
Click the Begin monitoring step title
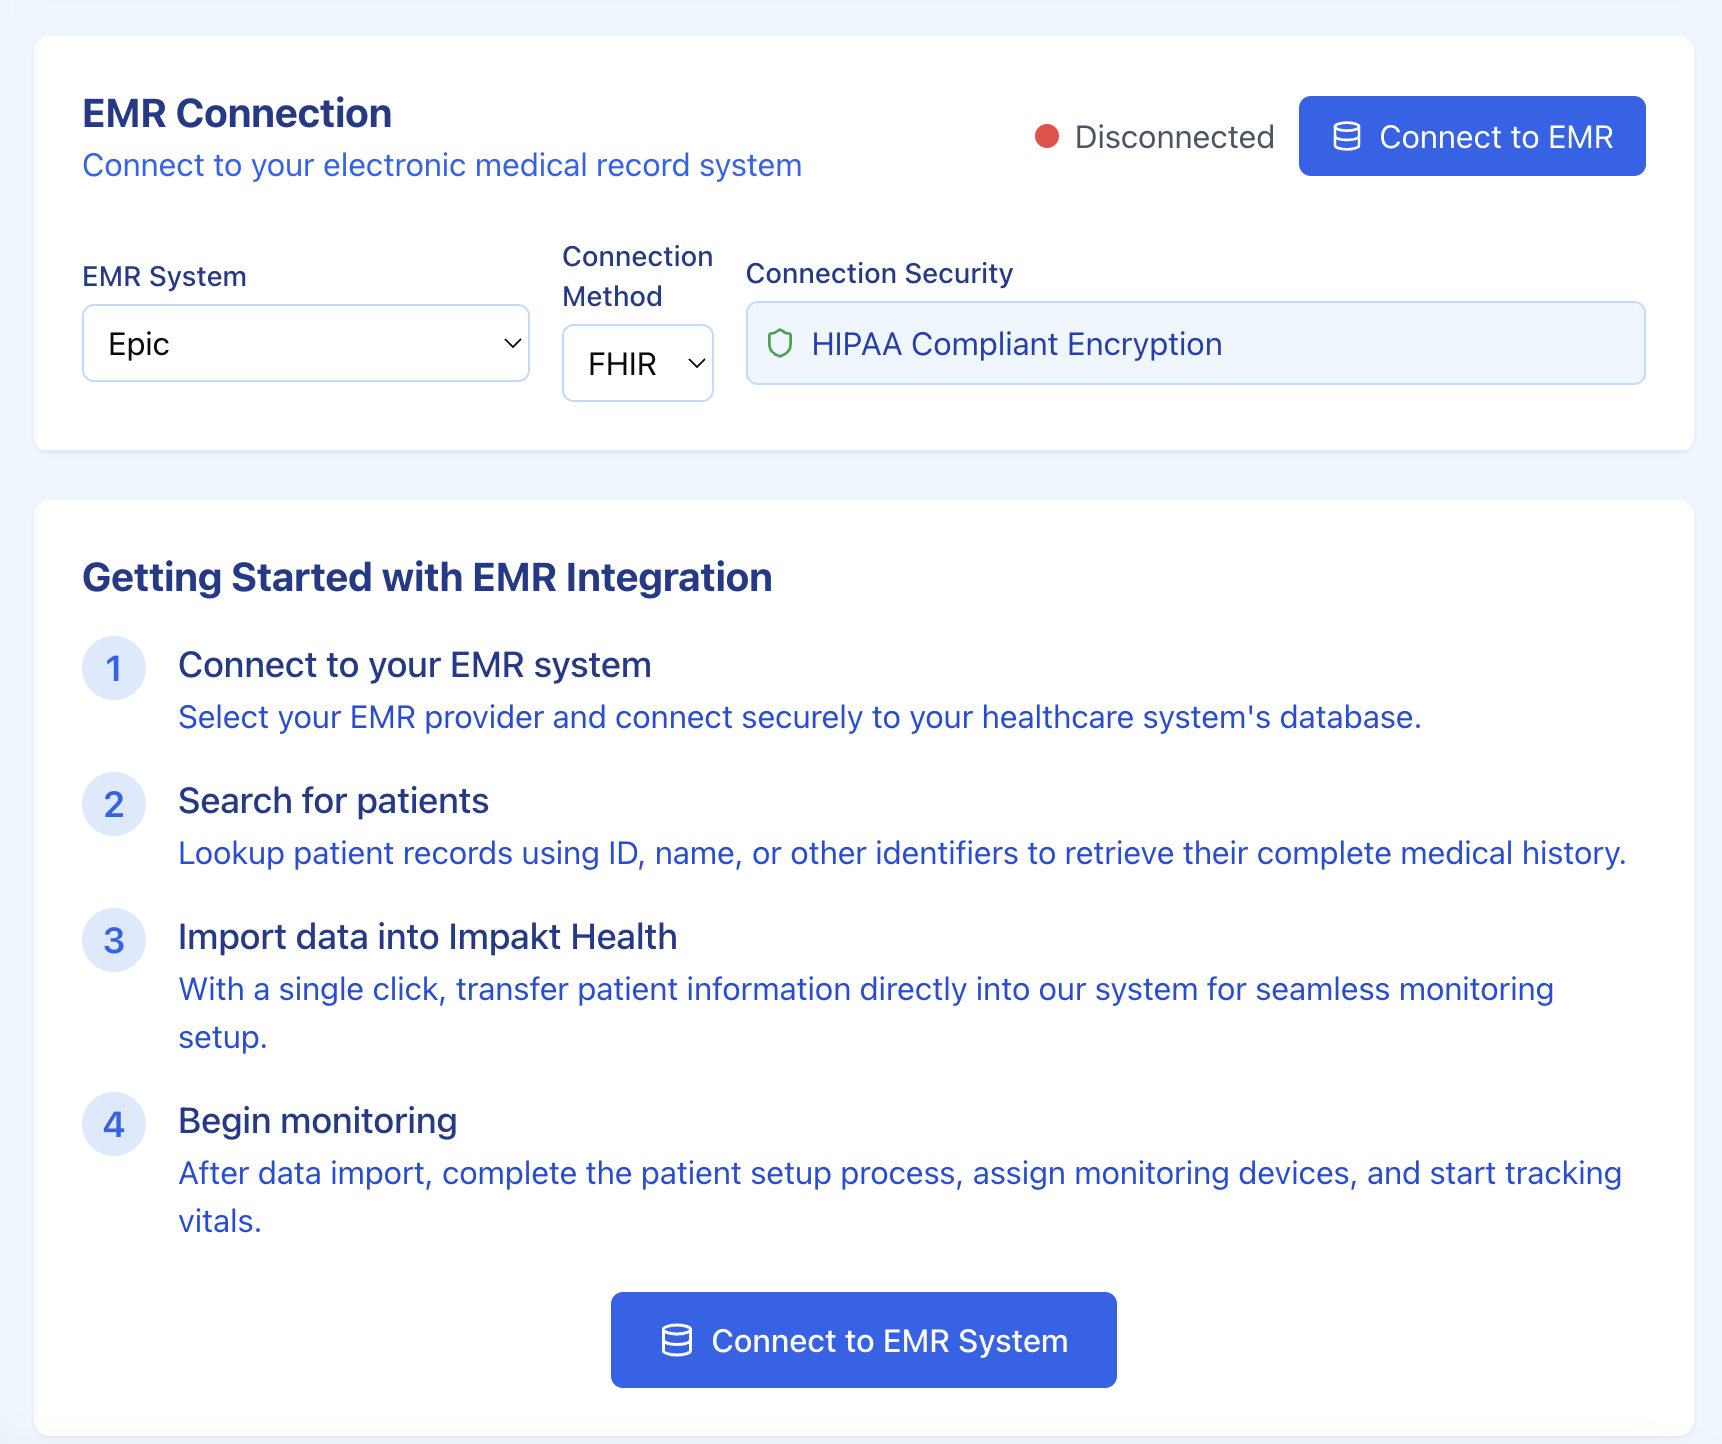point(317,1121)
